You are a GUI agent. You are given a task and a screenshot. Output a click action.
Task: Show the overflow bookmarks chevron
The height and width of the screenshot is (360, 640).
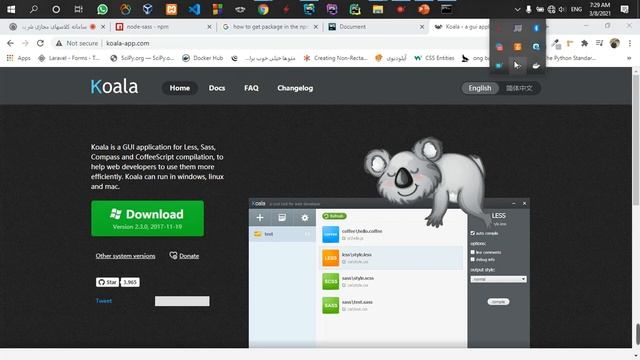[x=629, y=58]
